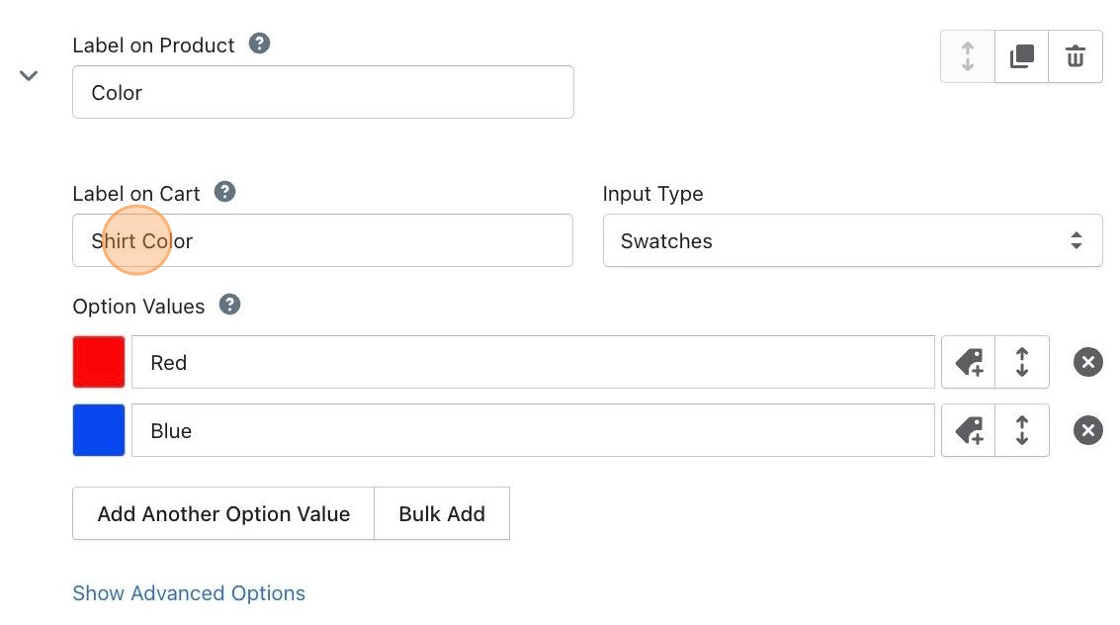Viewport: 1120px width, 625px height.
Task: Add price tag to Red value
Action: click(x=968, y=362)
